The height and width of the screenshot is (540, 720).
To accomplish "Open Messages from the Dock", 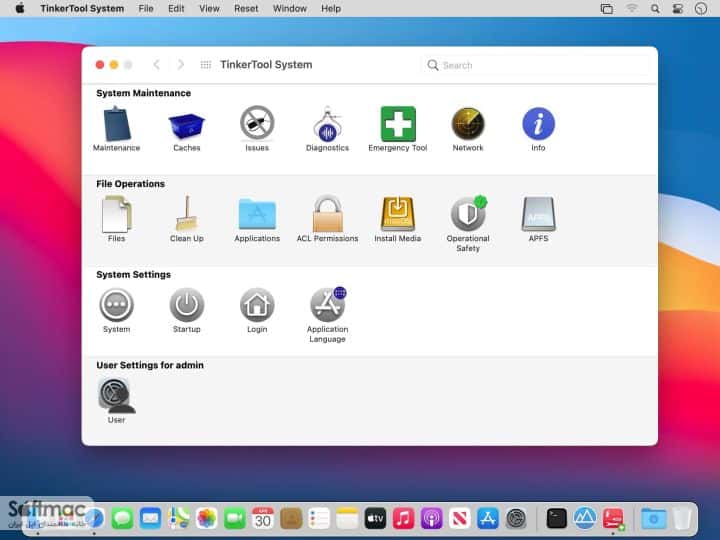I will click(x=122, y=519).
